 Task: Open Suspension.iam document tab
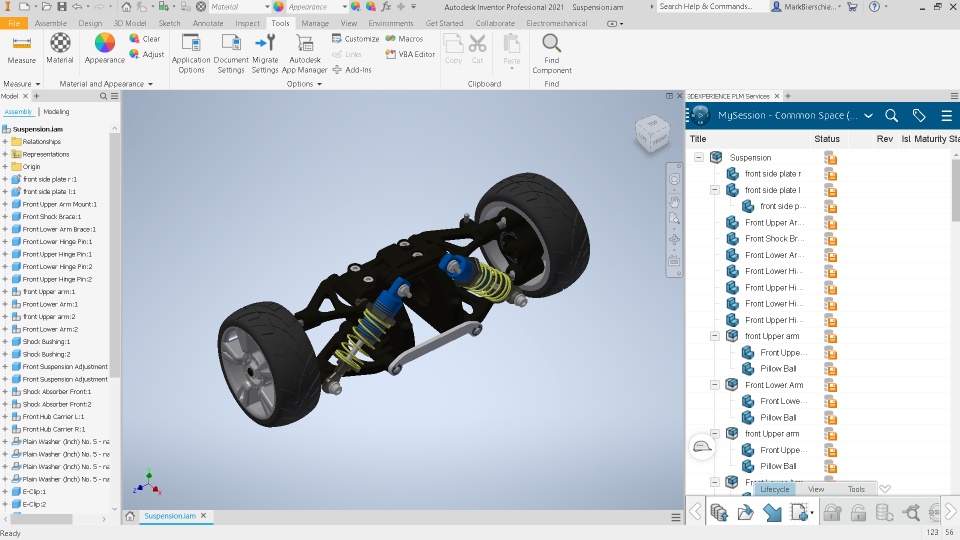(170, 516)
